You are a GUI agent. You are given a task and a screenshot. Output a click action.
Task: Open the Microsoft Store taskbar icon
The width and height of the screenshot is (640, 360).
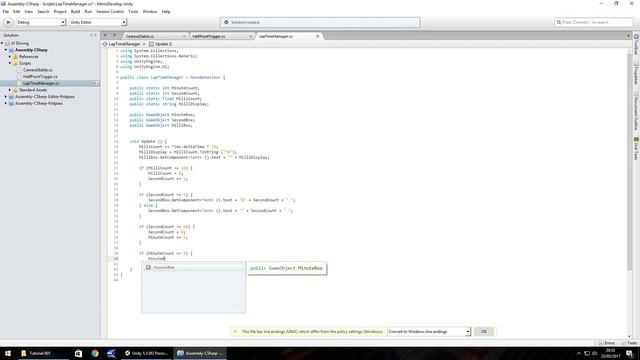(x=78, y=353)
